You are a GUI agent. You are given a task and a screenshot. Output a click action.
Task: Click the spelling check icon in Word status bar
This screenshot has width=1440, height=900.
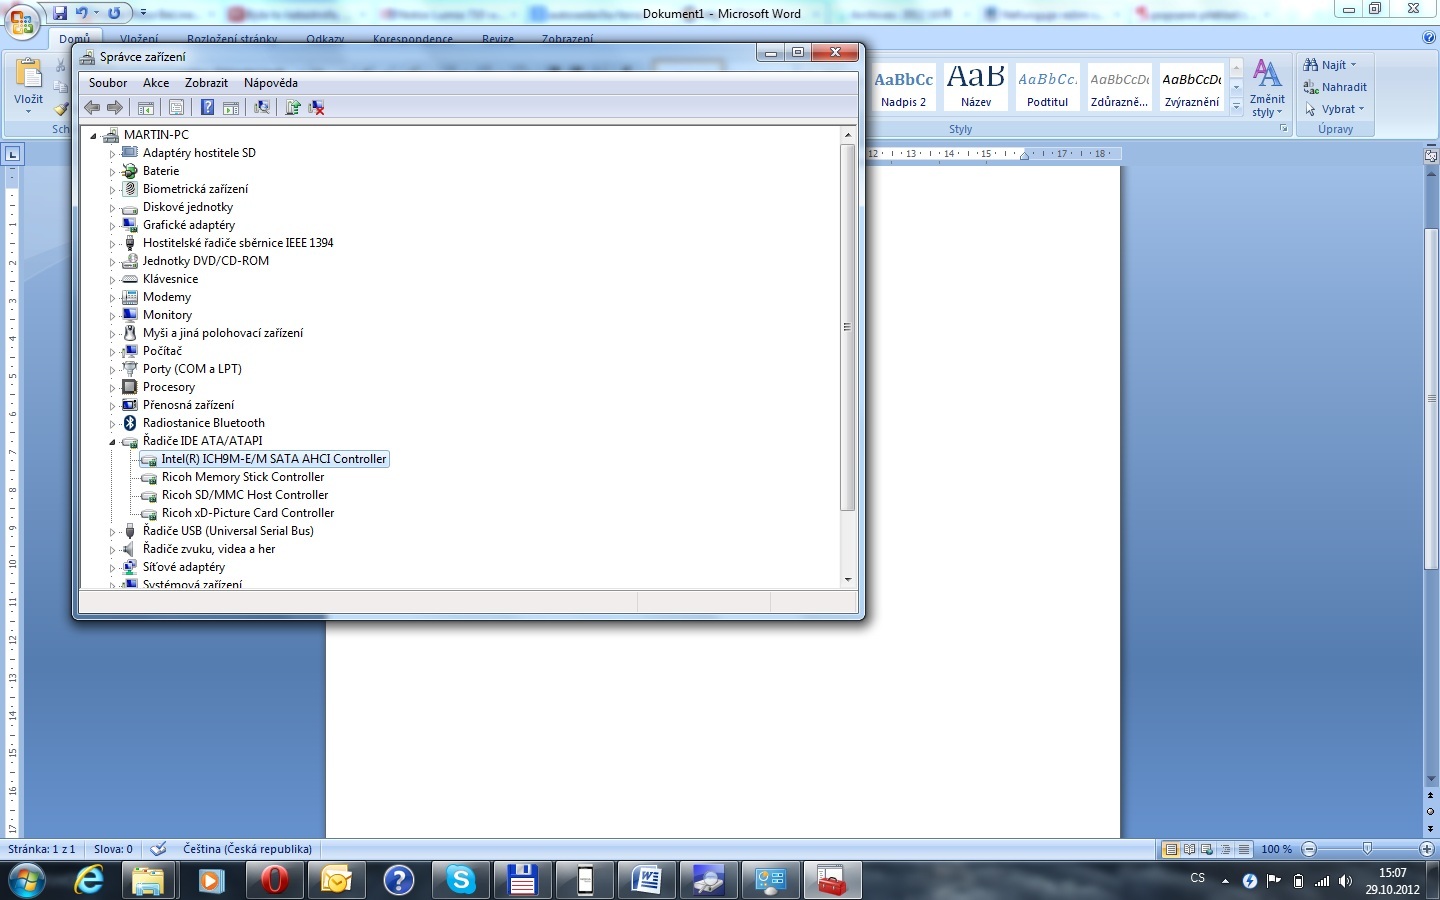(x=158, y=849)
